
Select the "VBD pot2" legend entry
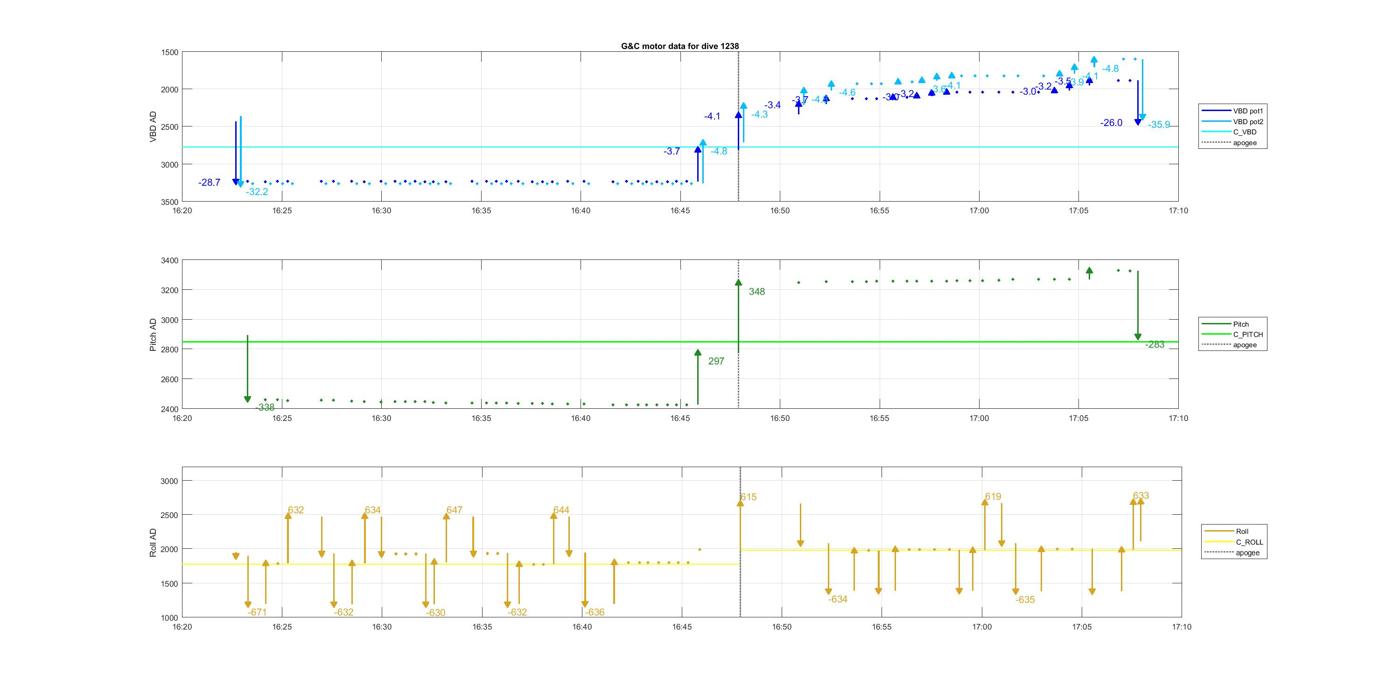(1246, 121)
